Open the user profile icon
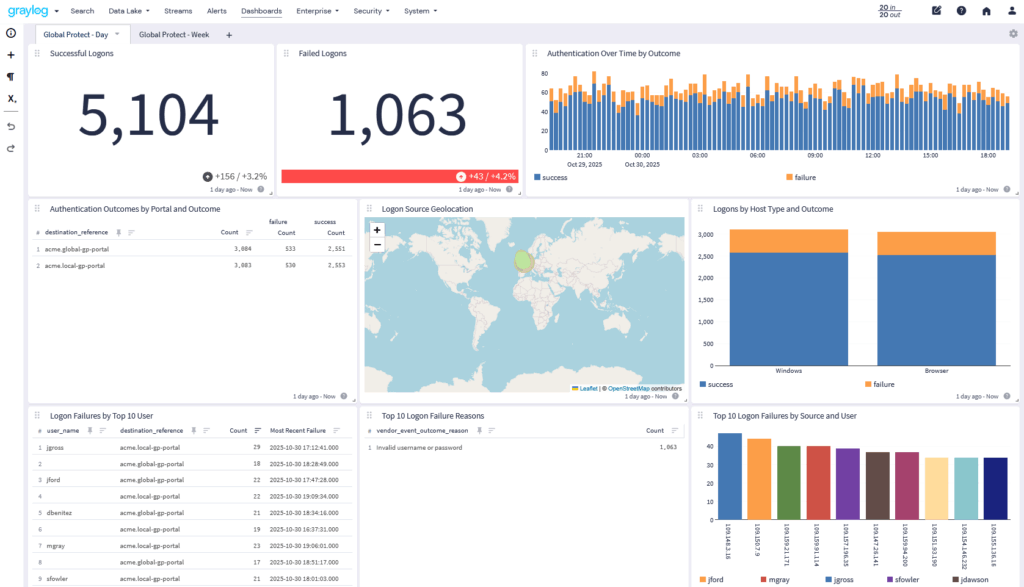The image size is (1024, 587). pyautogui.click(x=1011, y=11)
